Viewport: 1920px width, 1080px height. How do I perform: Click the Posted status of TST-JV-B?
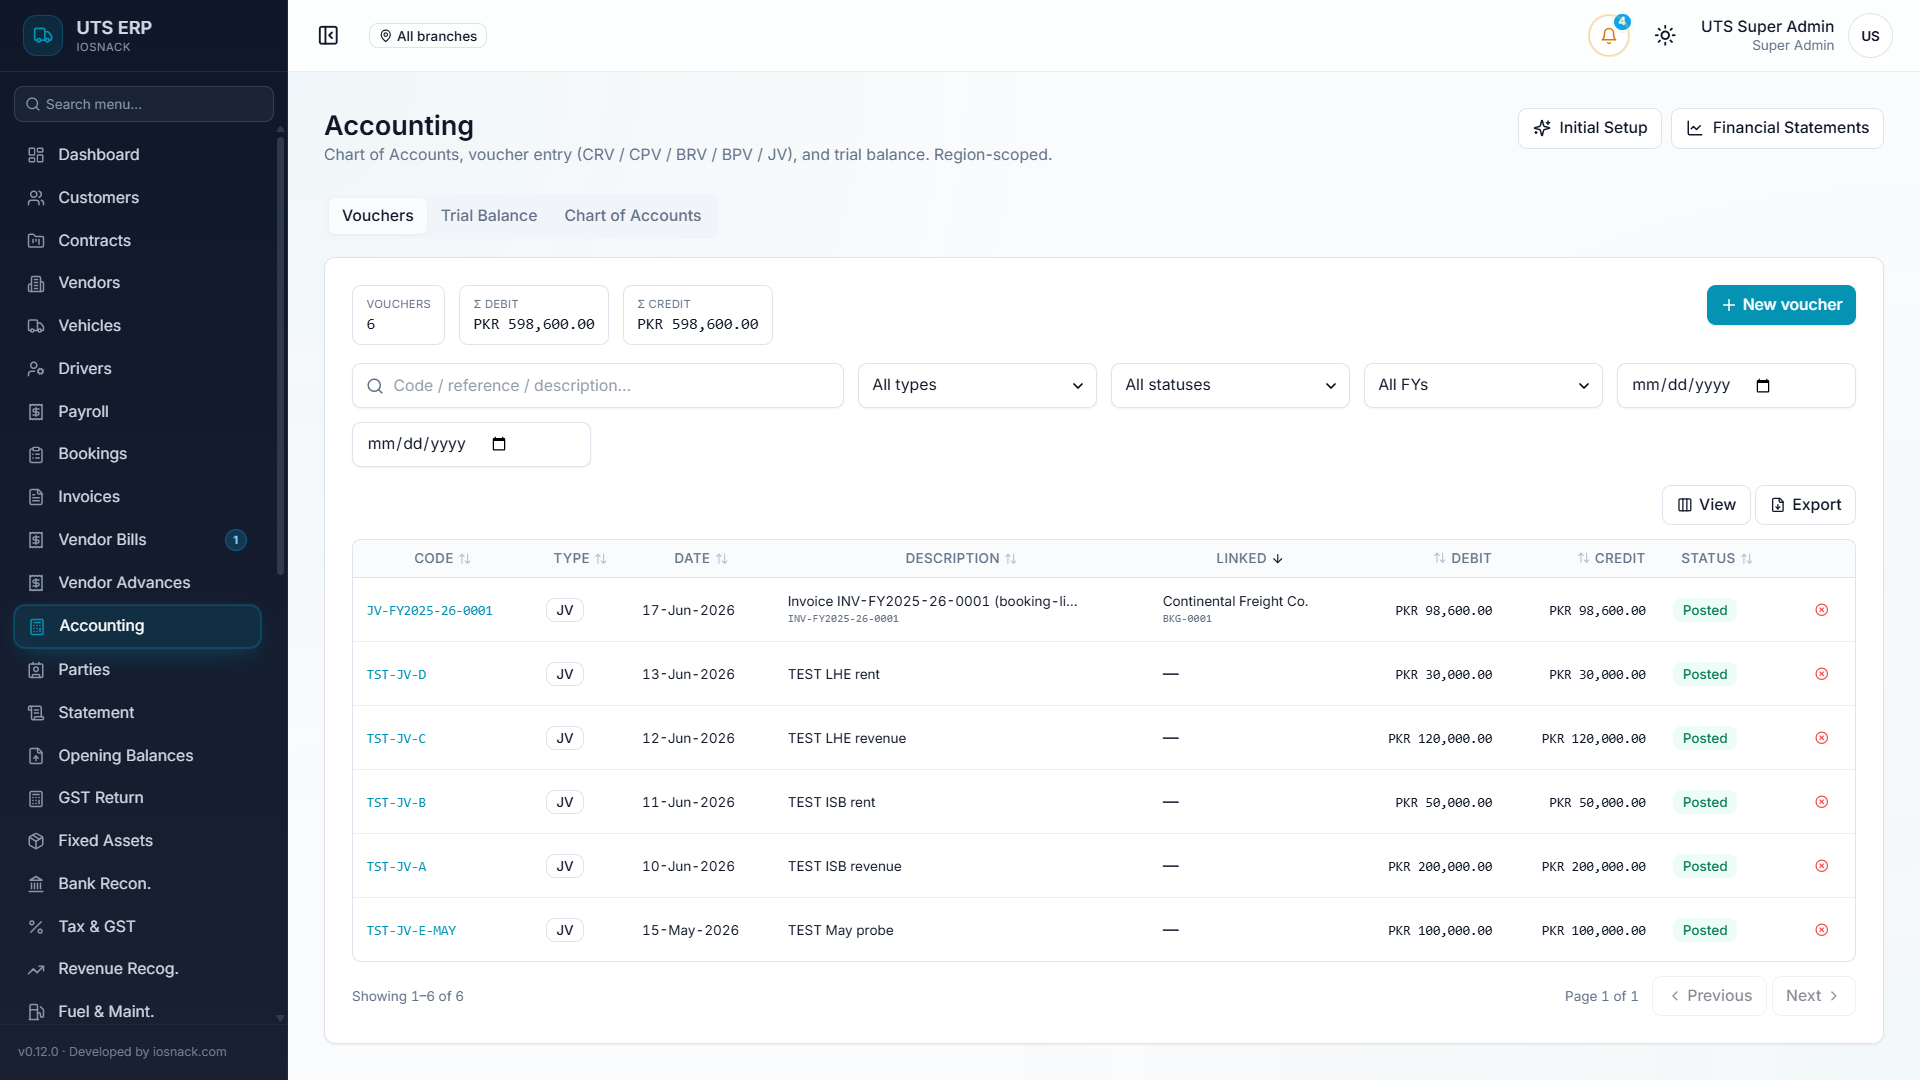tap(1704, 802)
